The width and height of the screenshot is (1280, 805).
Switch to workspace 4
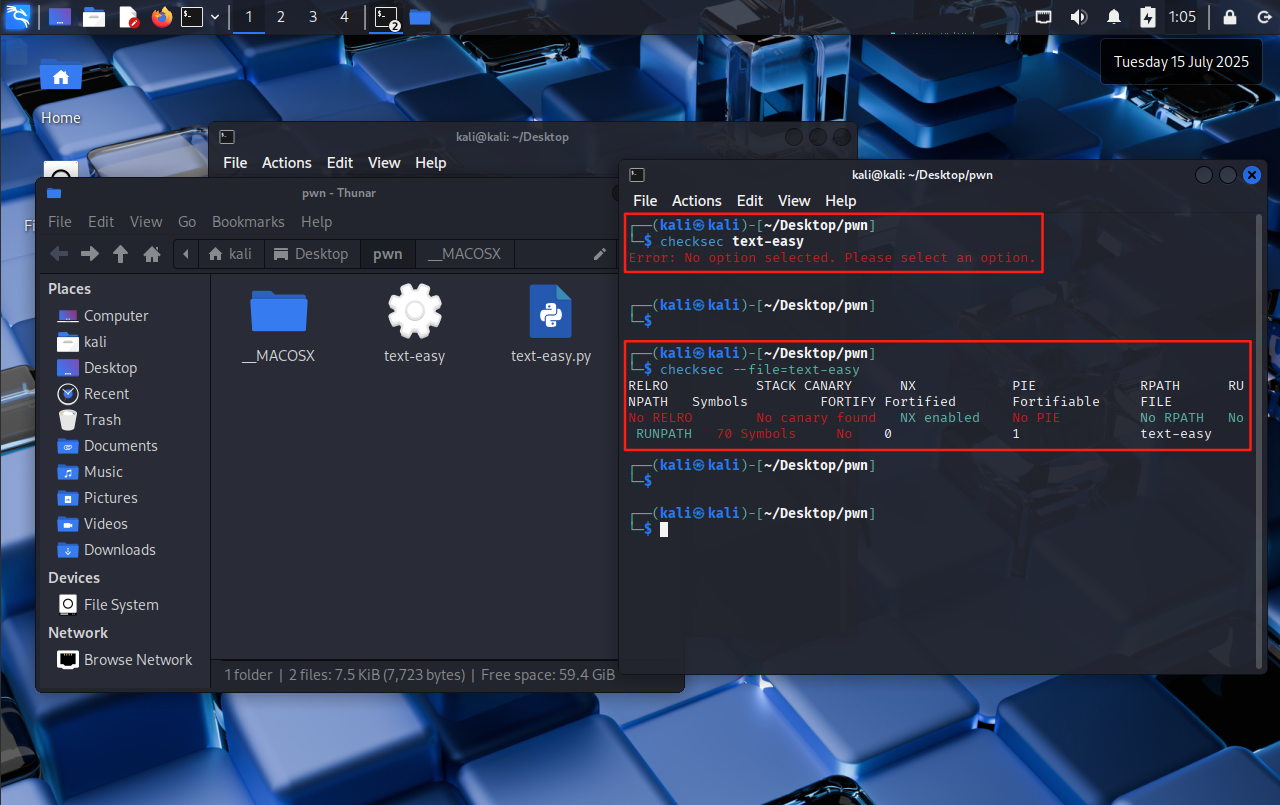click(345, 17)
